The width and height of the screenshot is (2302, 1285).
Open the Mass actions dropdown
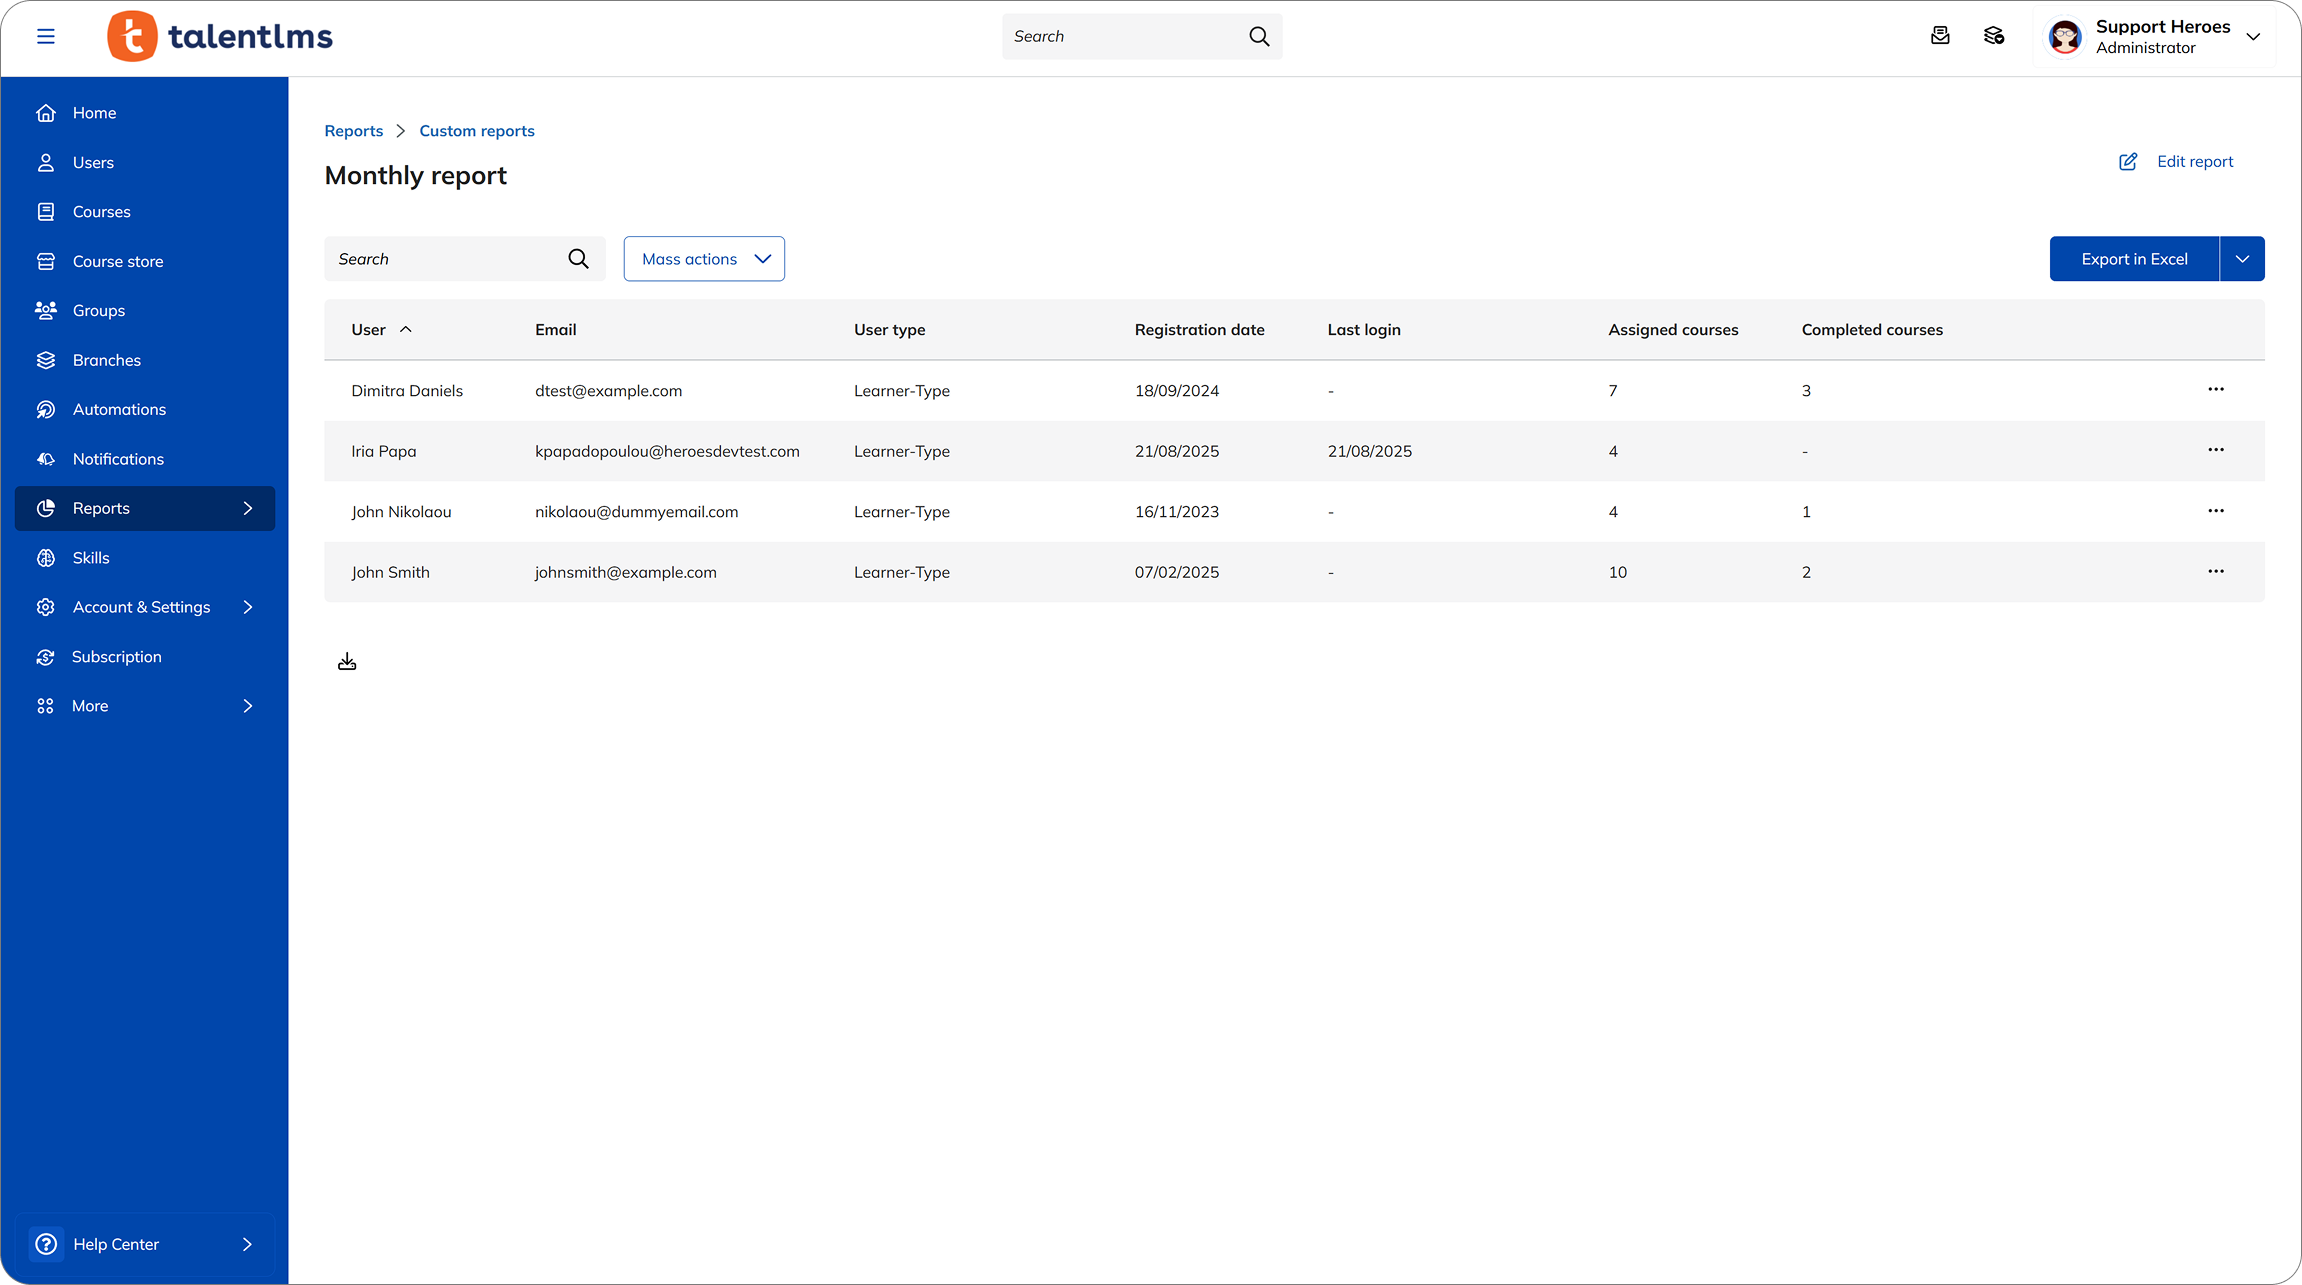tap(703, 258)
